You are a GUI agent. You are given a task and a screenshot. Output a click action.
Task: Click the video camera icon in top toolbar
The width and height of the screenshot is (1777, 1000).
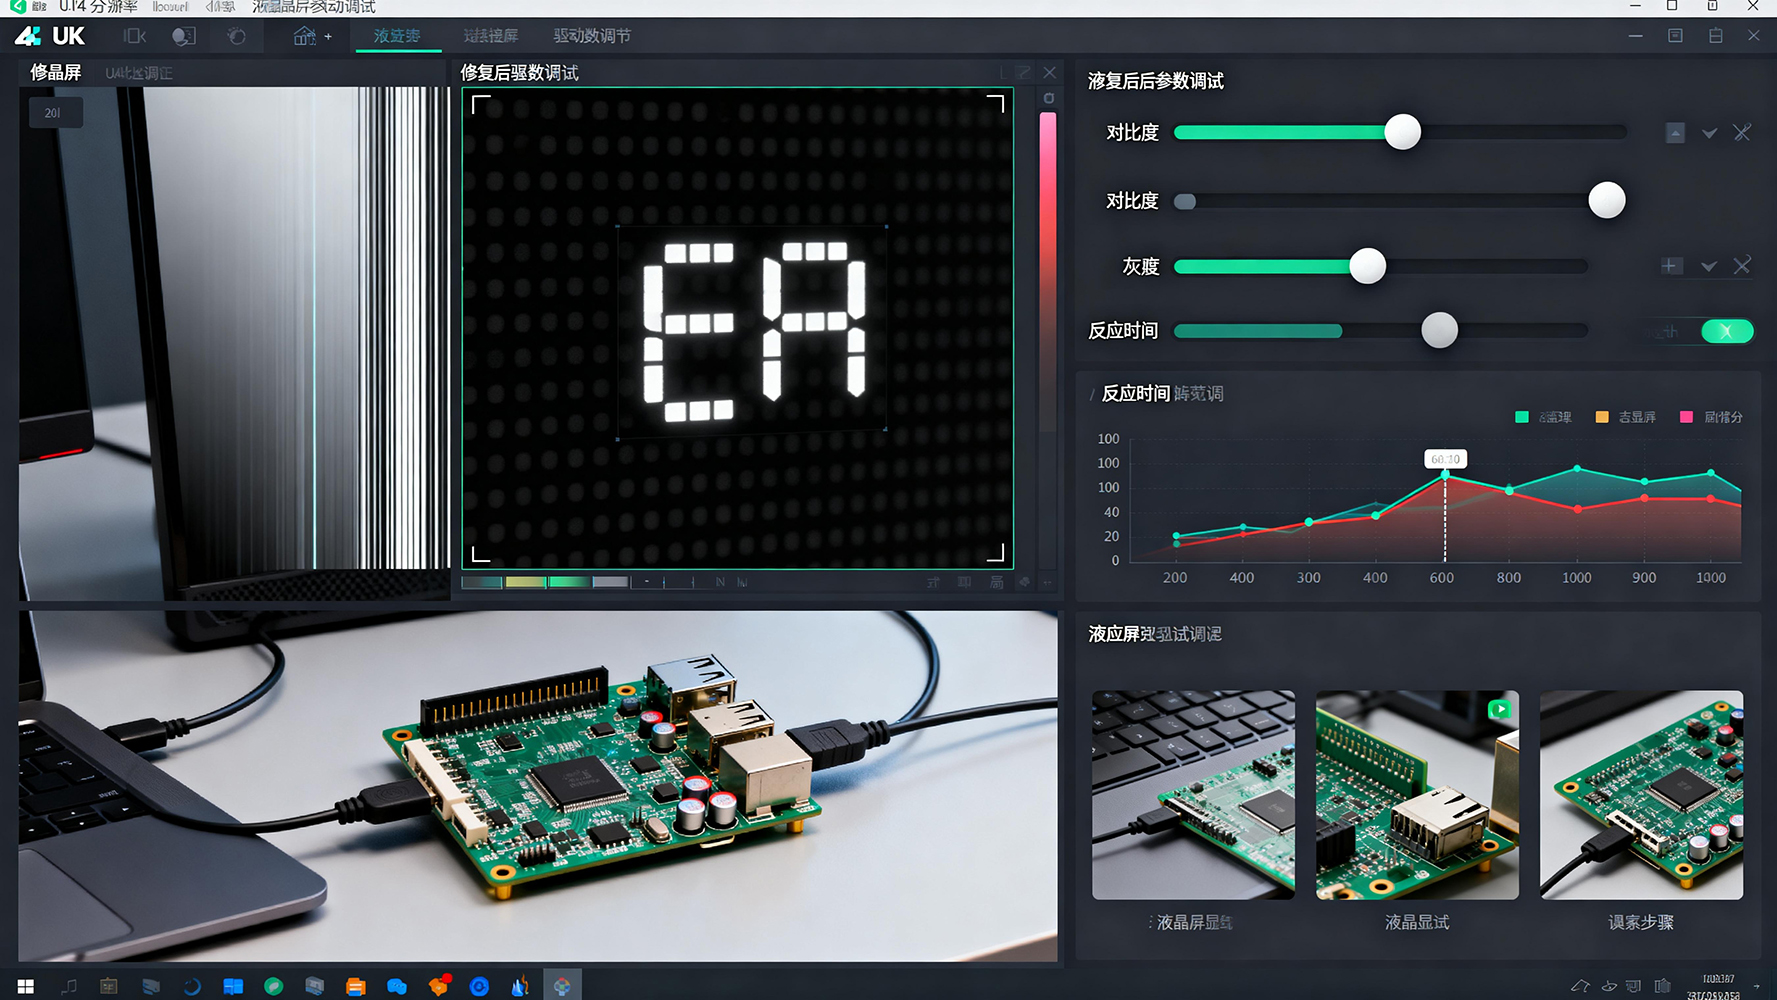tap(135, 36)
